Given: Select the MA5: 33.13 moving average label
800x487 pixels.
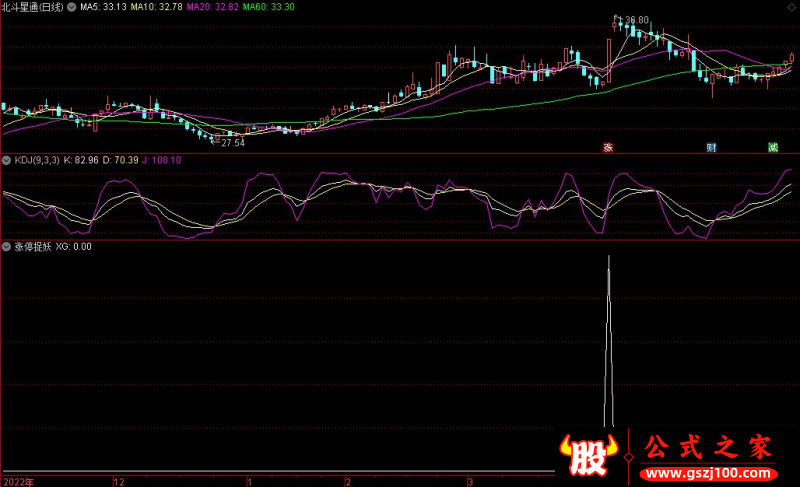Looking at the screenshot, I should point(103,7).
